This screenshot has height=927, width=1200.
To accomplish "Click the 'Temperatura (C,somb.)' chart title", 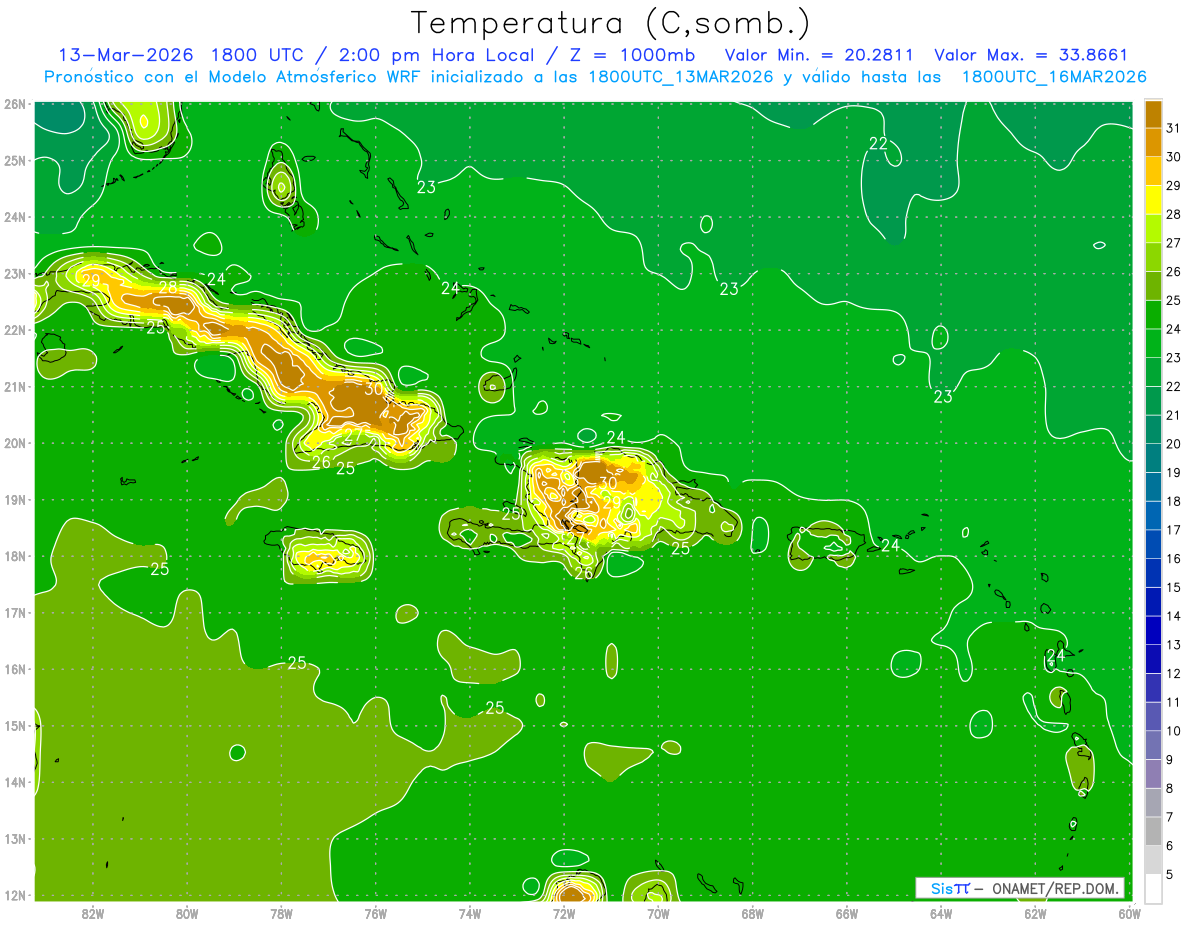I will pos(610,23).
